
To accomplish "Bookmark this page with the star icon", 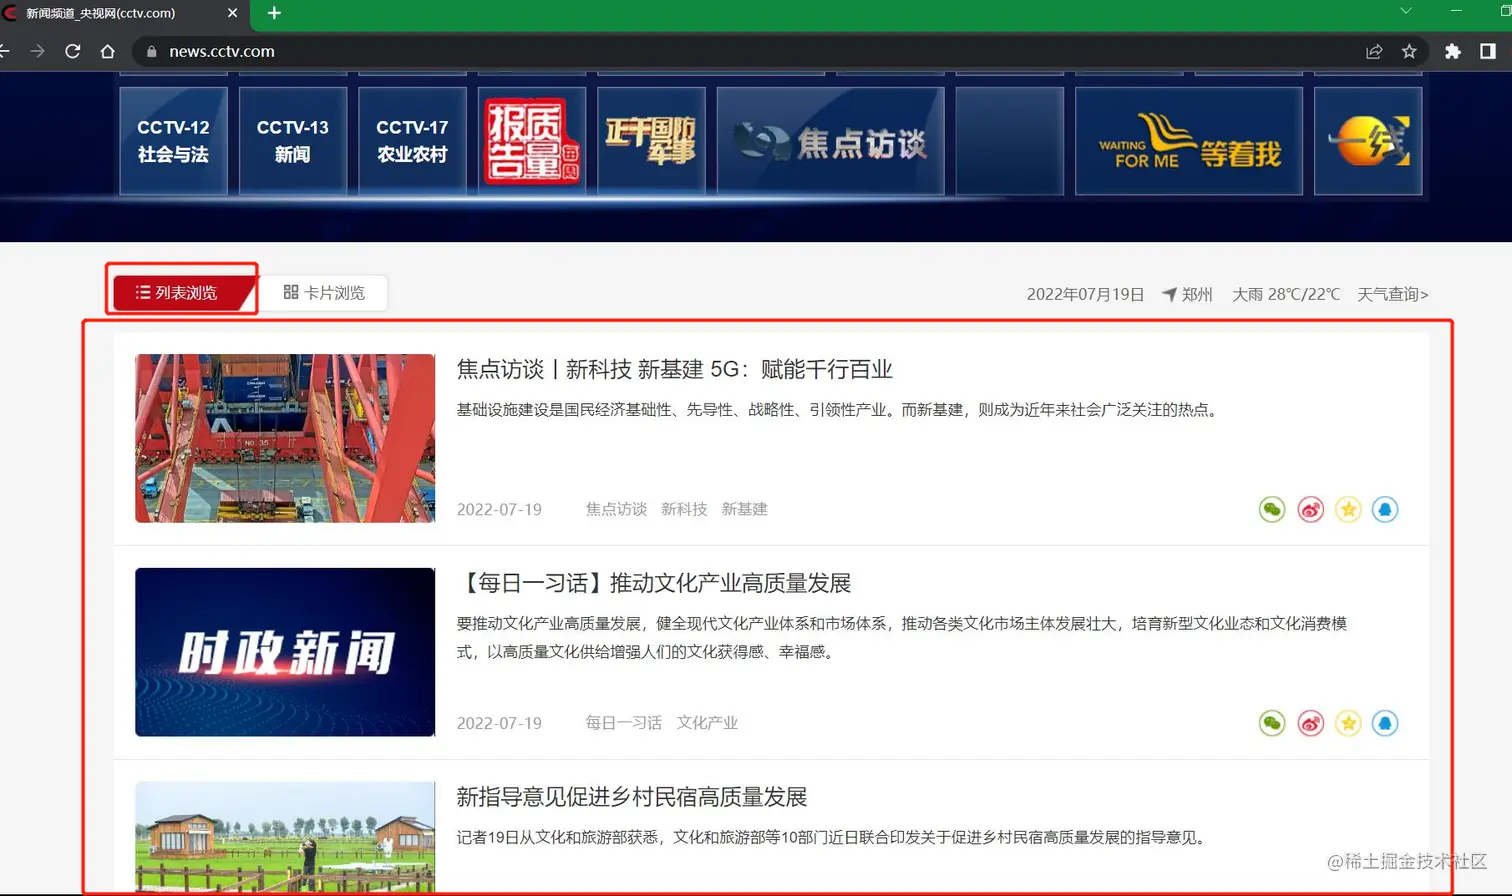I will pyautogui.click(x=1409, y=51).
